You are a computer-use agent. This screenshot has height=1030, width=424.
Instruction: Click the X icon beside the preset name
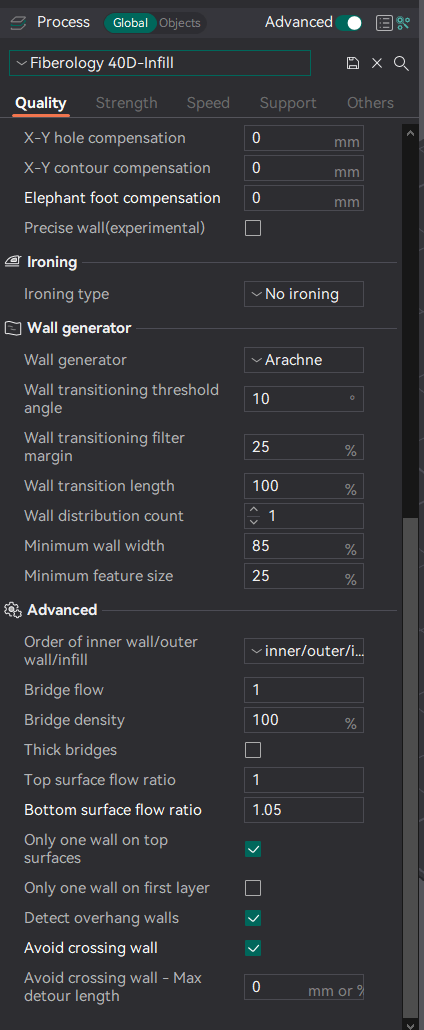click(377, 63)
